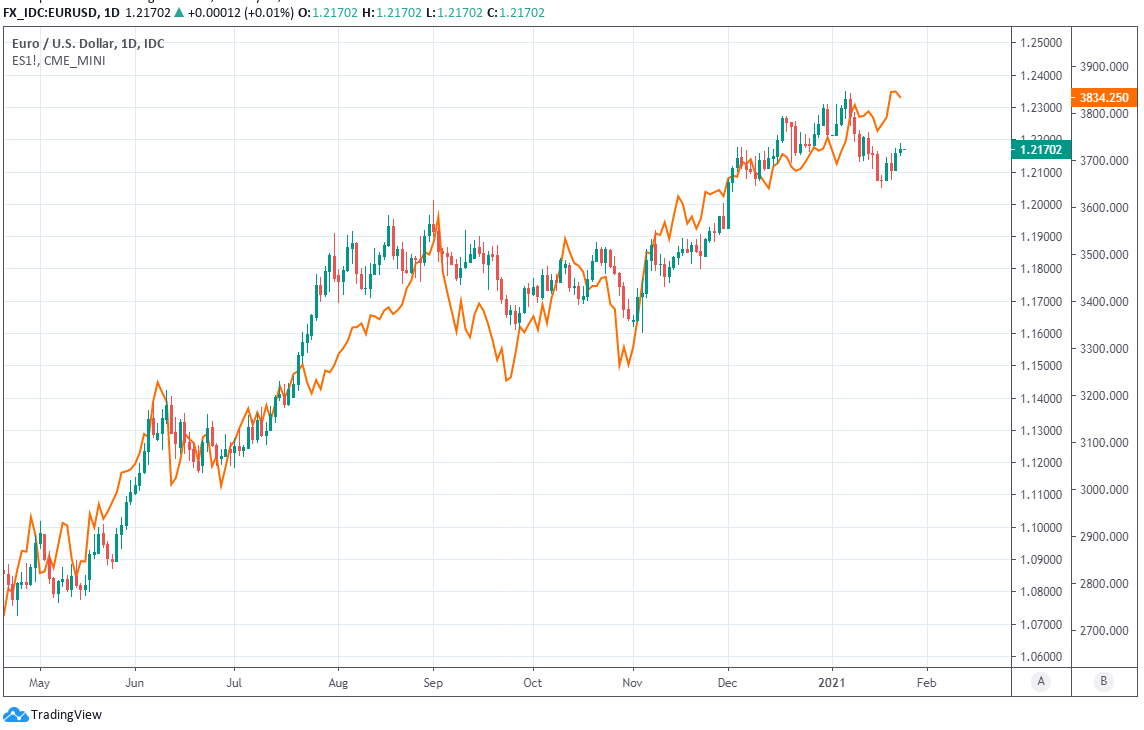Screen dimensions: 1144x730
Task: Click the 2021 label on time axis
Action: [x=832, y=682]
